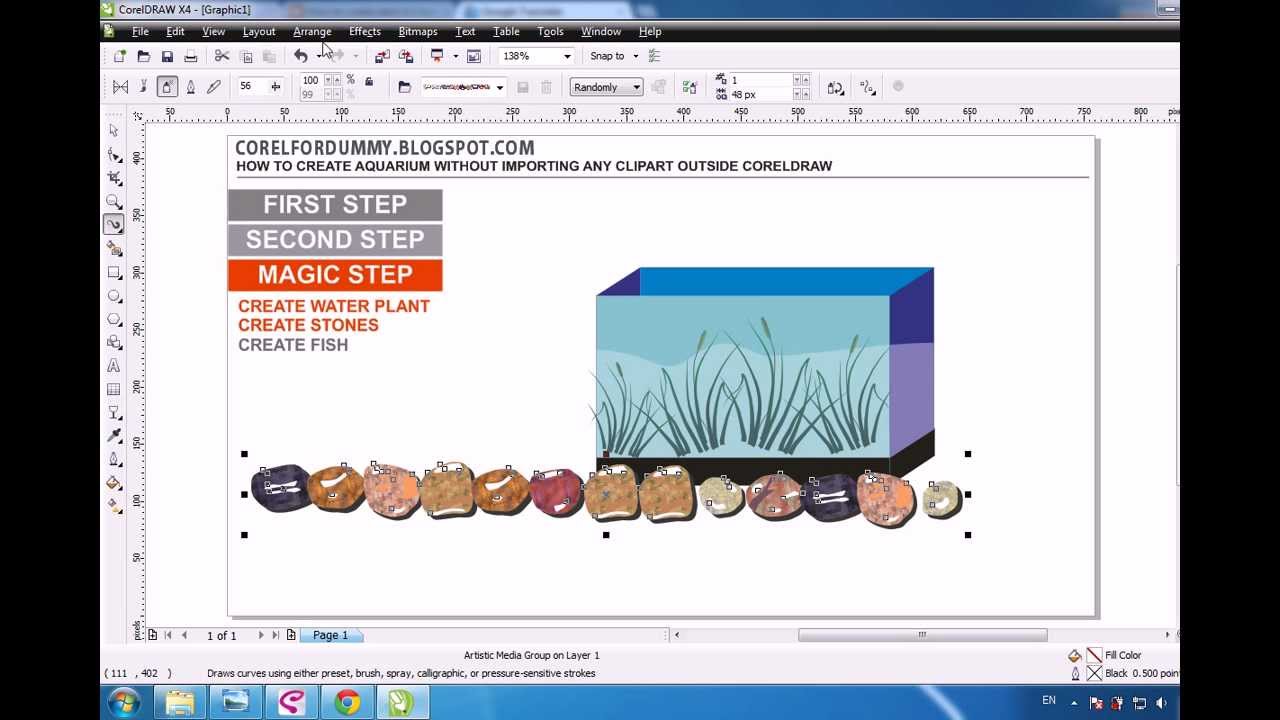This screenshot has width=1280, height=720.
Task: Open a file via folder icon
Action: (x=144, y=56)
